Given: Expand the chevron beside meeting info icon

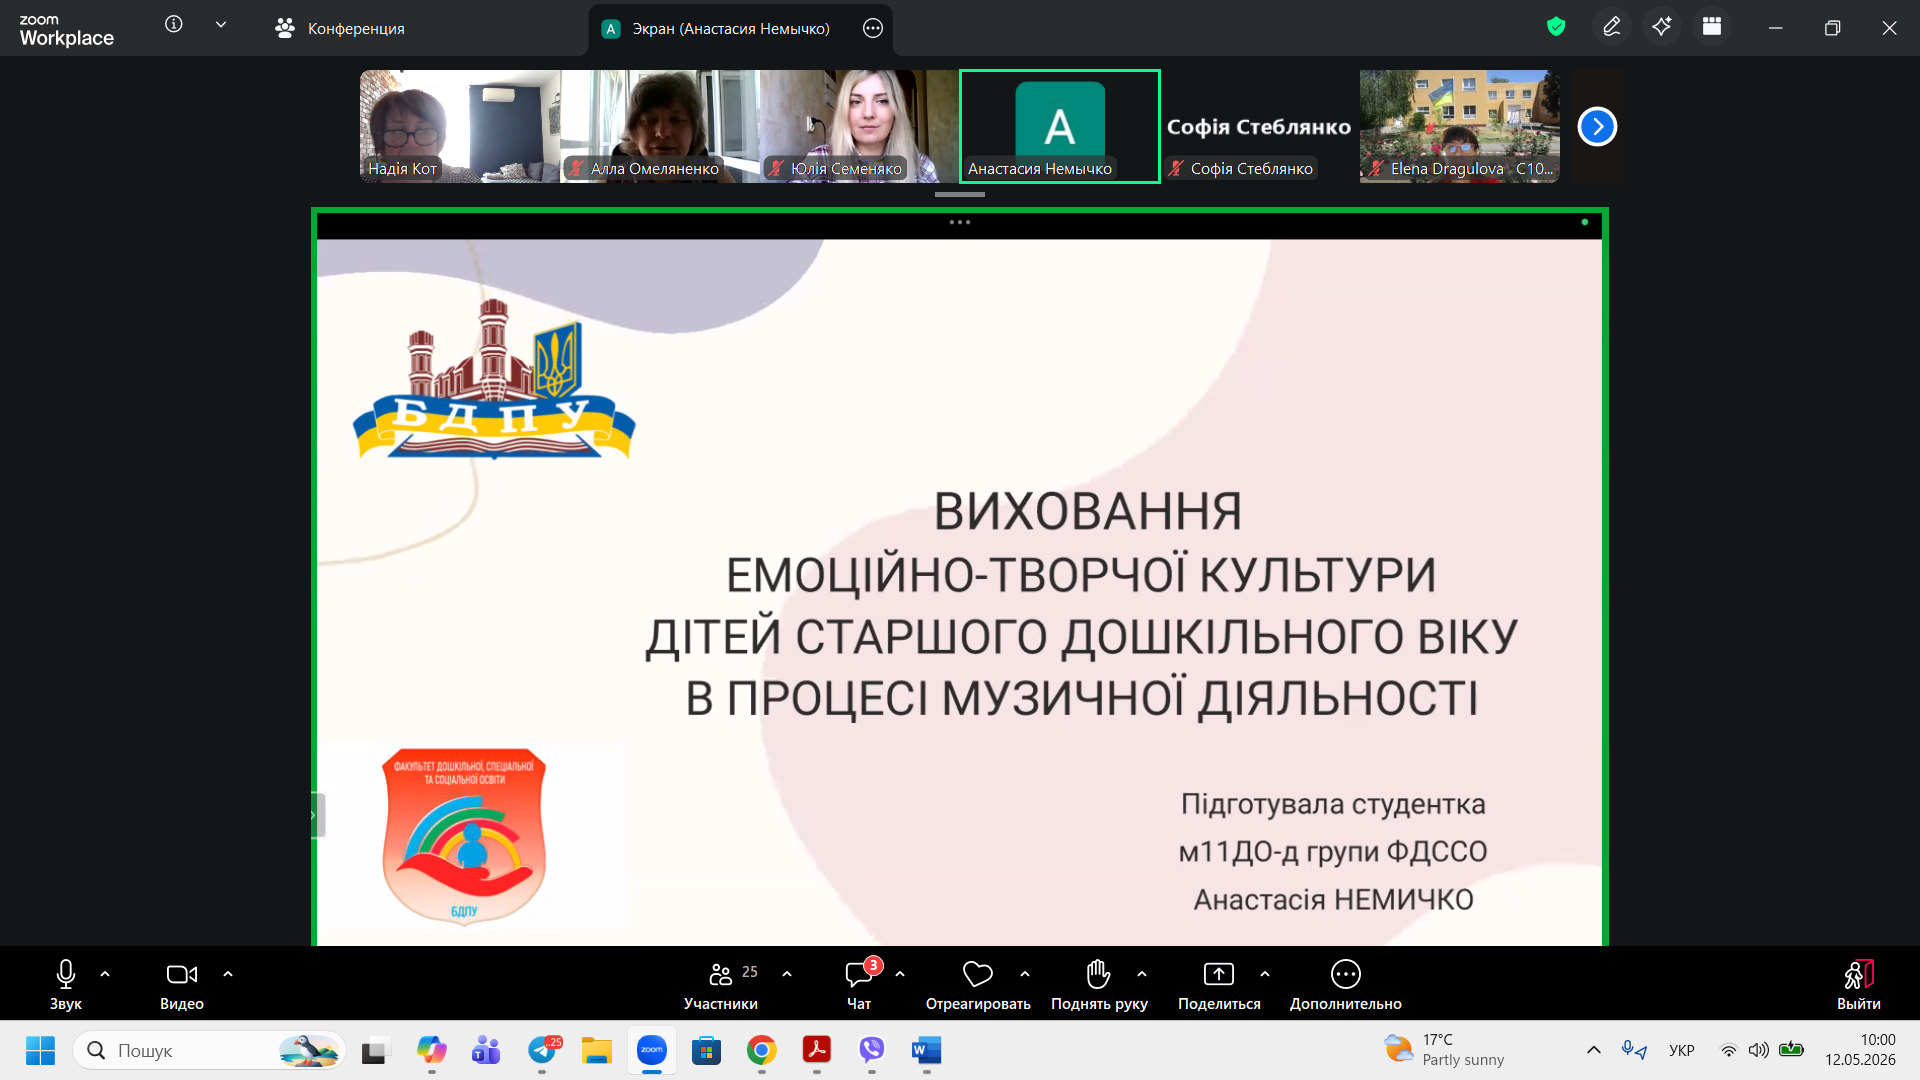Looking at the screenshot, I should click(x=221, y=25).
